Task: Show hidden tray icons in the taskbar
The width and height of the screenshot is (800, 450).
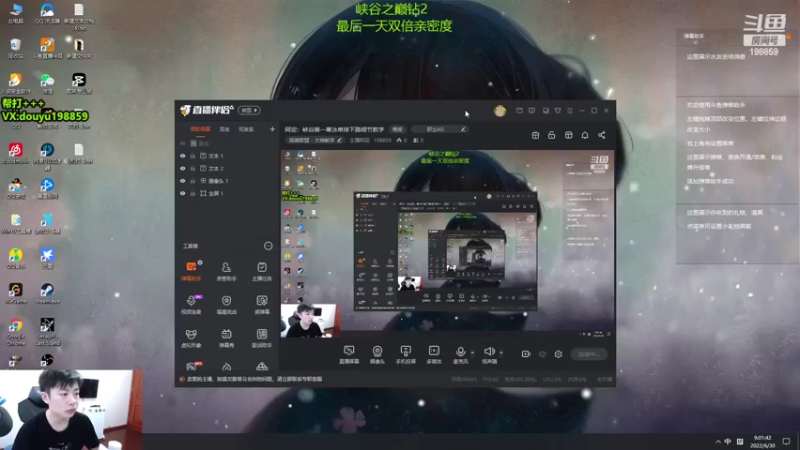Action: (718, 442)
